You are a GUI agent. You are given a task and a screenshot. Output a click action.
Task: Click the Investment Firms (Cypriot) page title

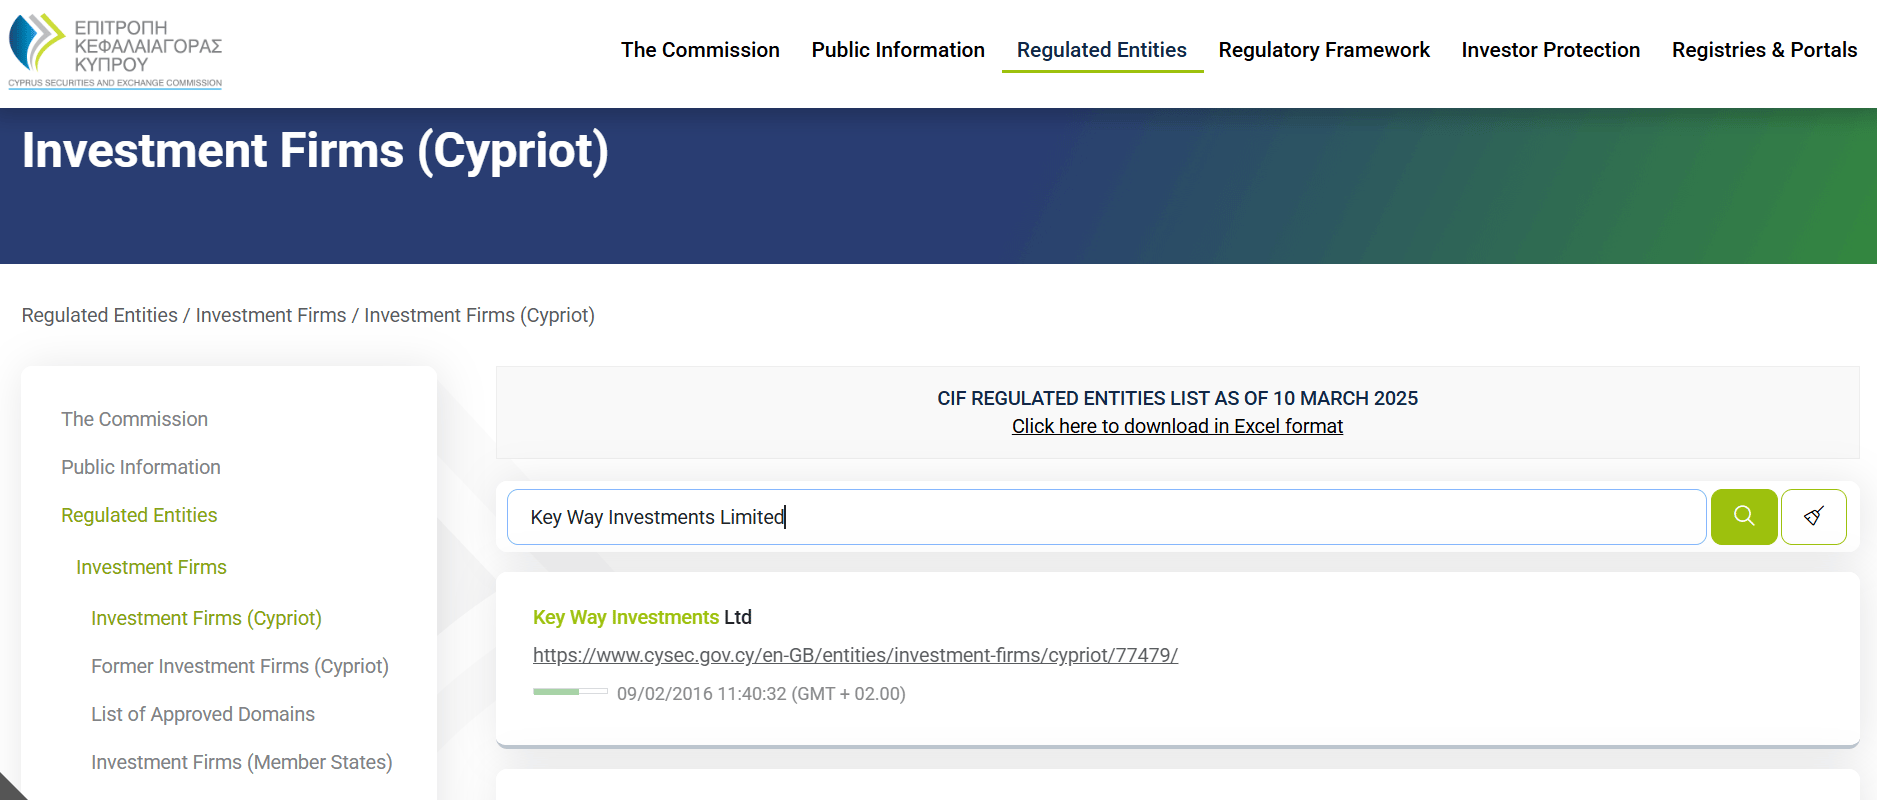(x=315, y=152)
